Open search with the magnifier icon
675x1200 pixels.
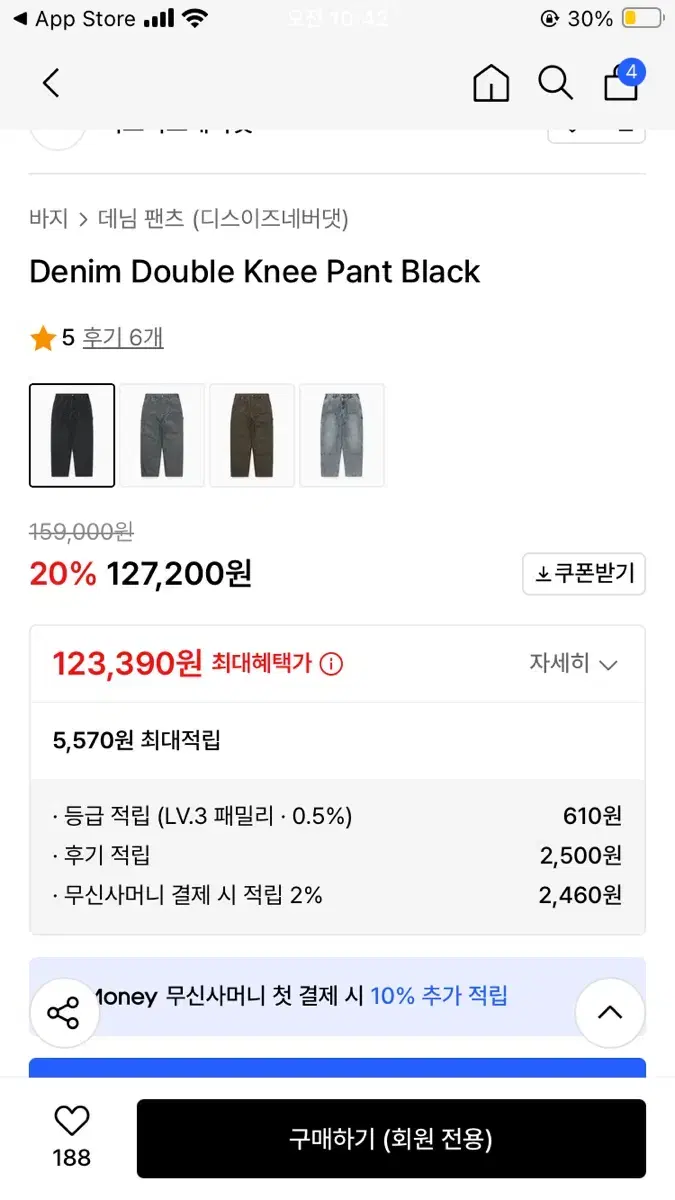[x=555, y=83]
